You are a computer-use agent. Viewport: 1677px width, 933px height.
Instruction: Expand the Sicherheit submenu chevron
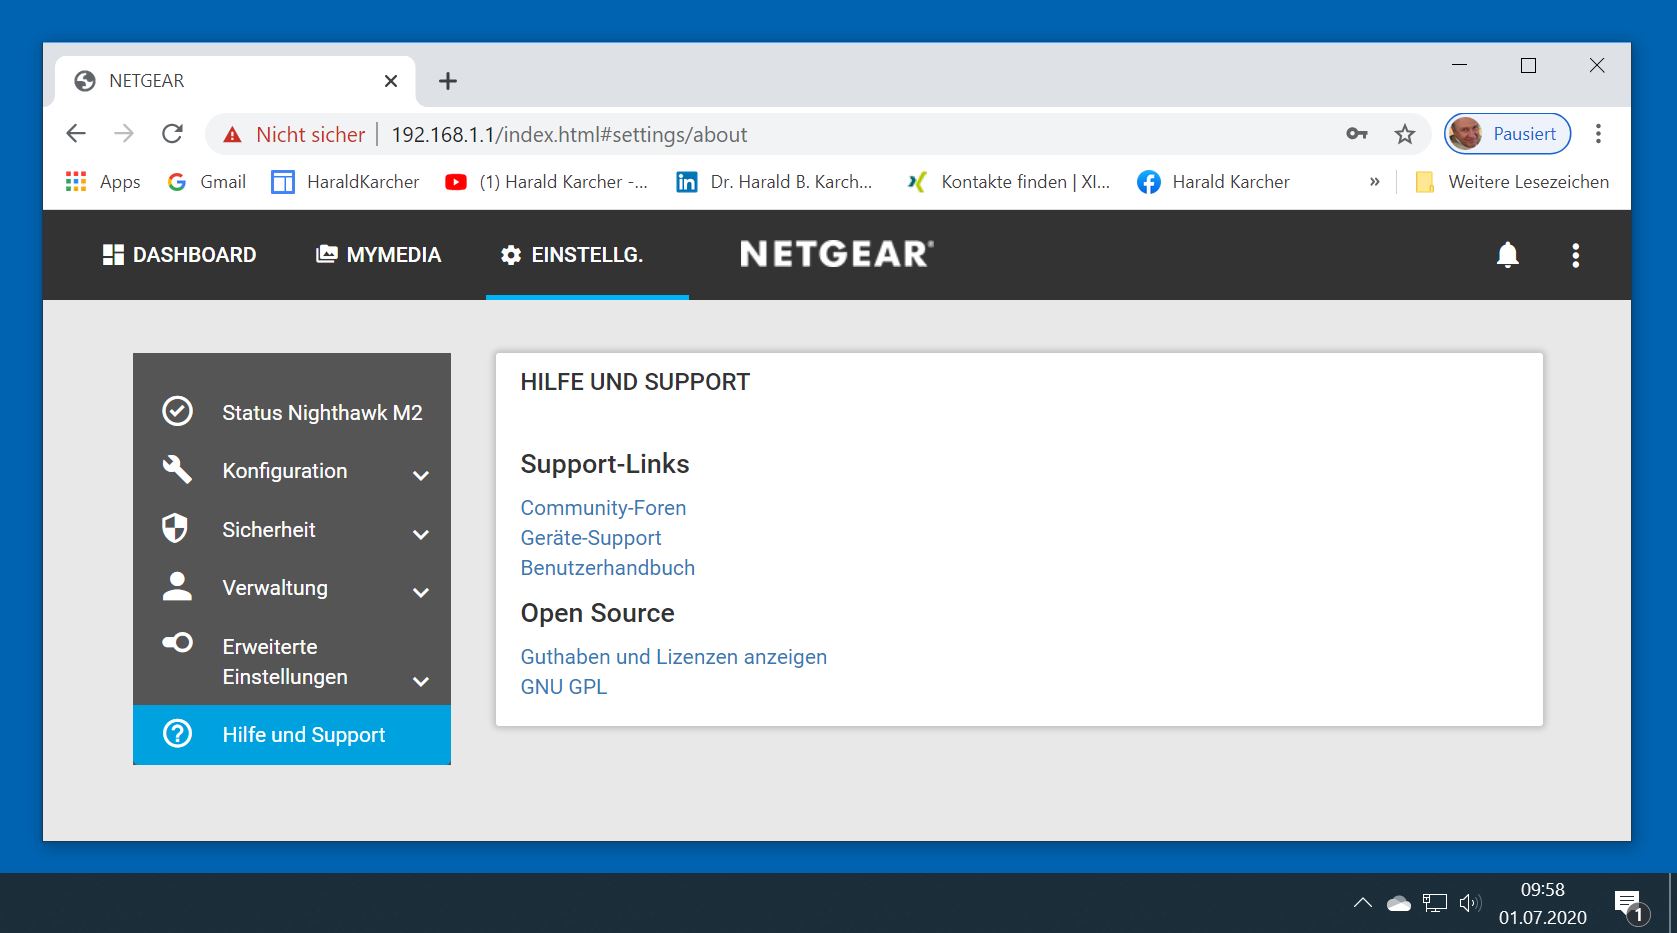[421, 534]
